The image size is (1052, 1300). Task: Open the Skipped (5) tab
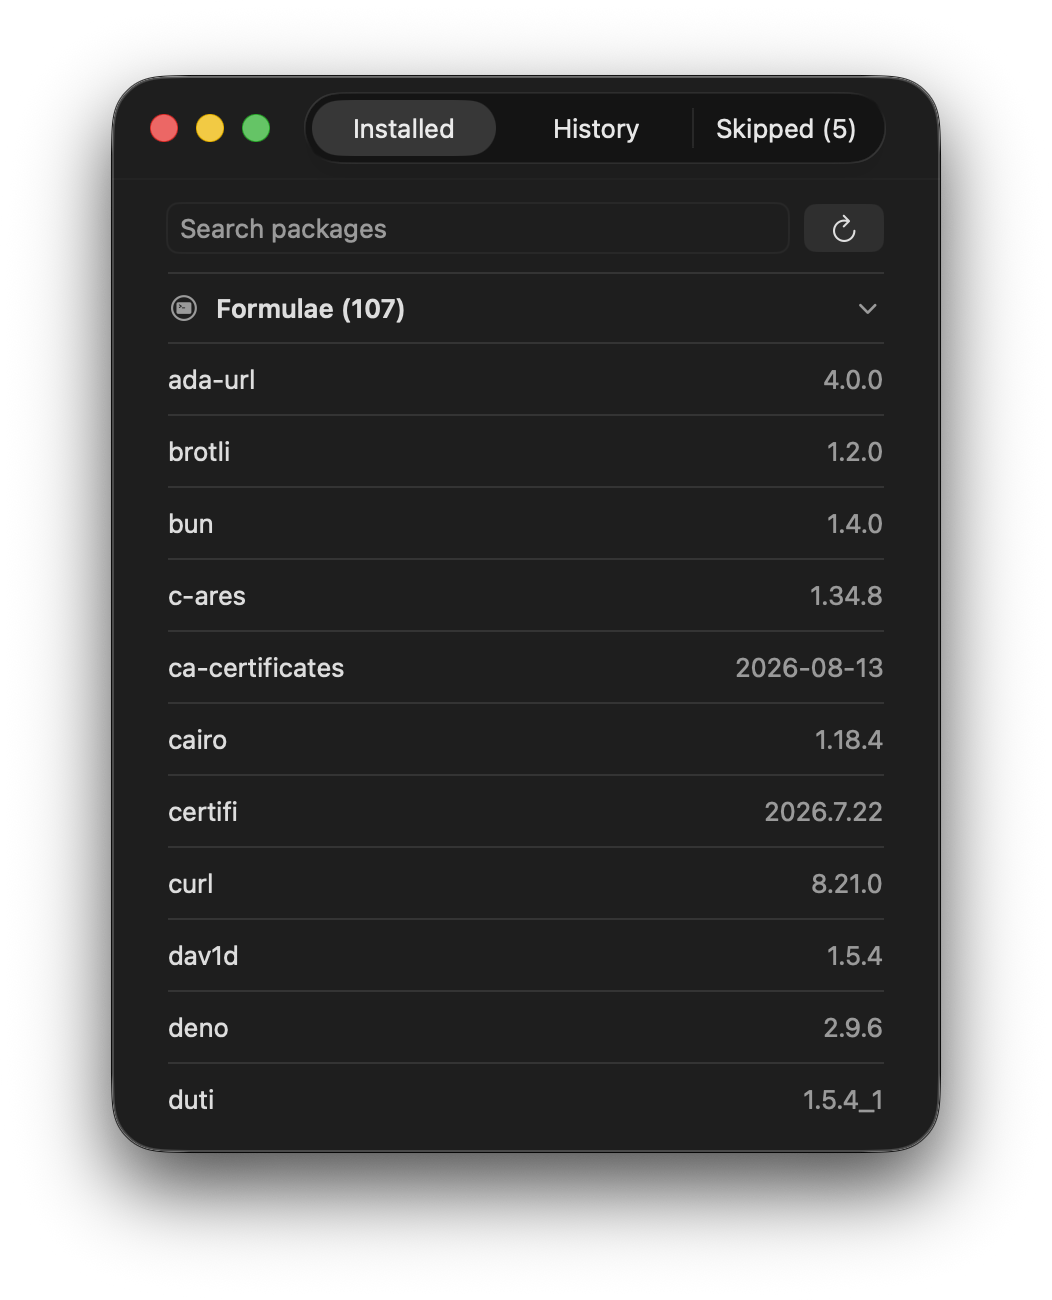click(x=786, y=128)
